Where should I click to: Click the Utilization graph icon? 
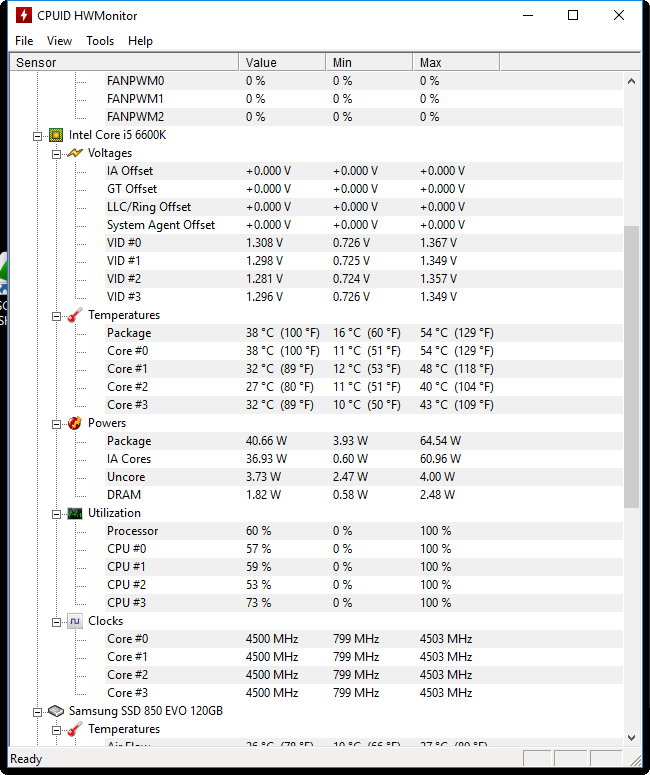click(x=75, y=514)
